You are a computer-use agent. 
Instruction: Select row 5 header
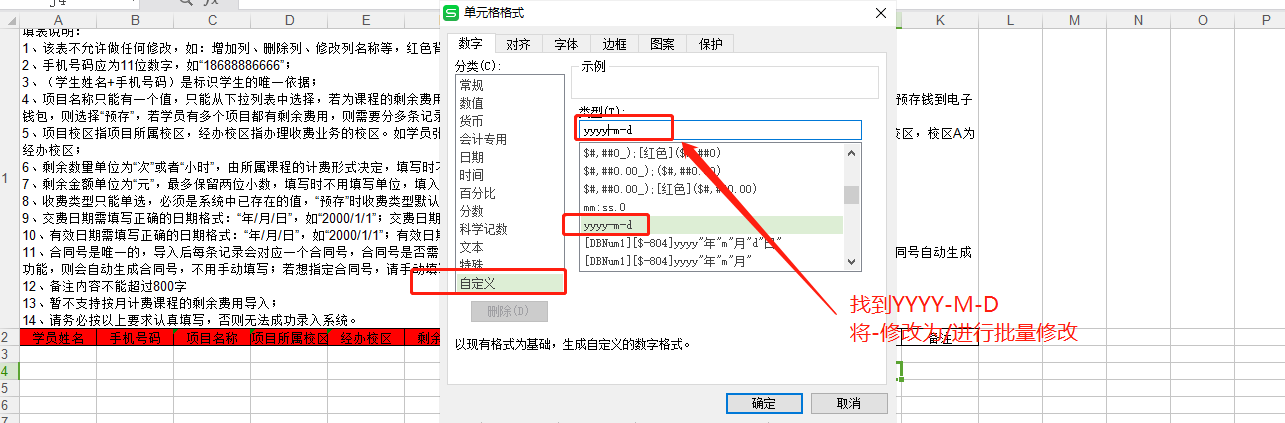(9, 388)
